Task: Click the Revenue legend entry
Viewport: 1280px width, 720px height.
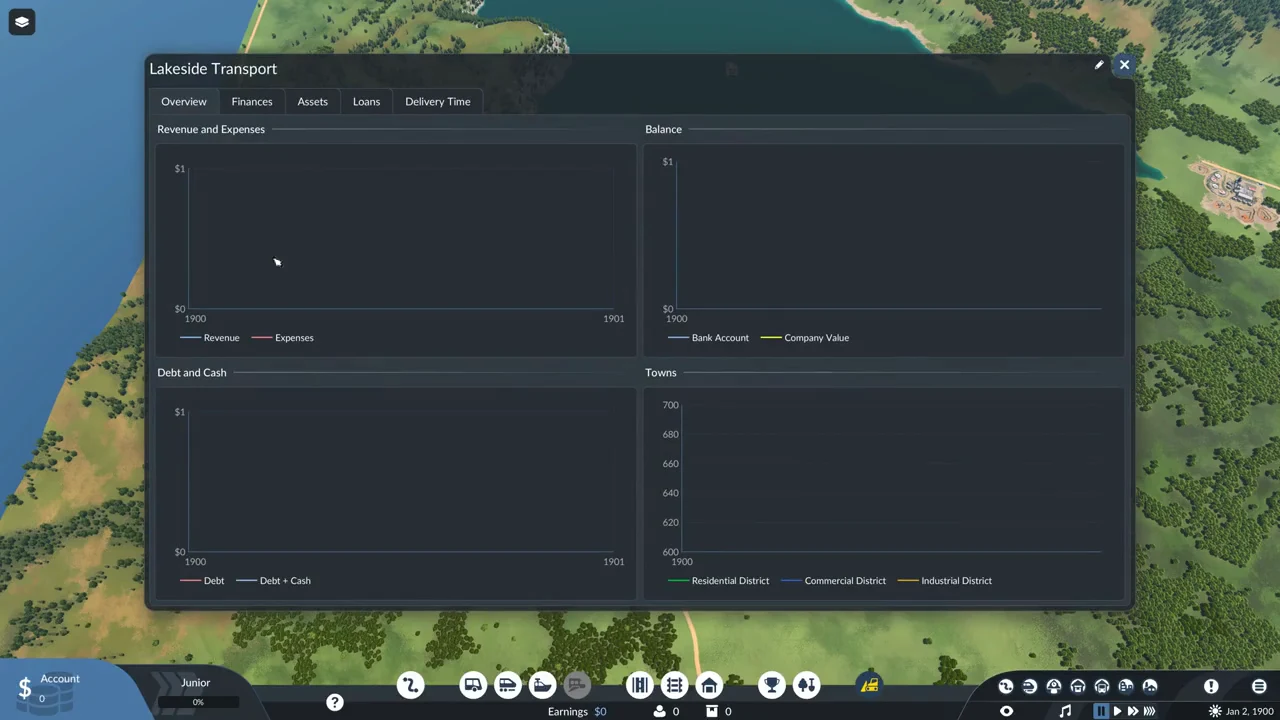Action: coord(210,338)
